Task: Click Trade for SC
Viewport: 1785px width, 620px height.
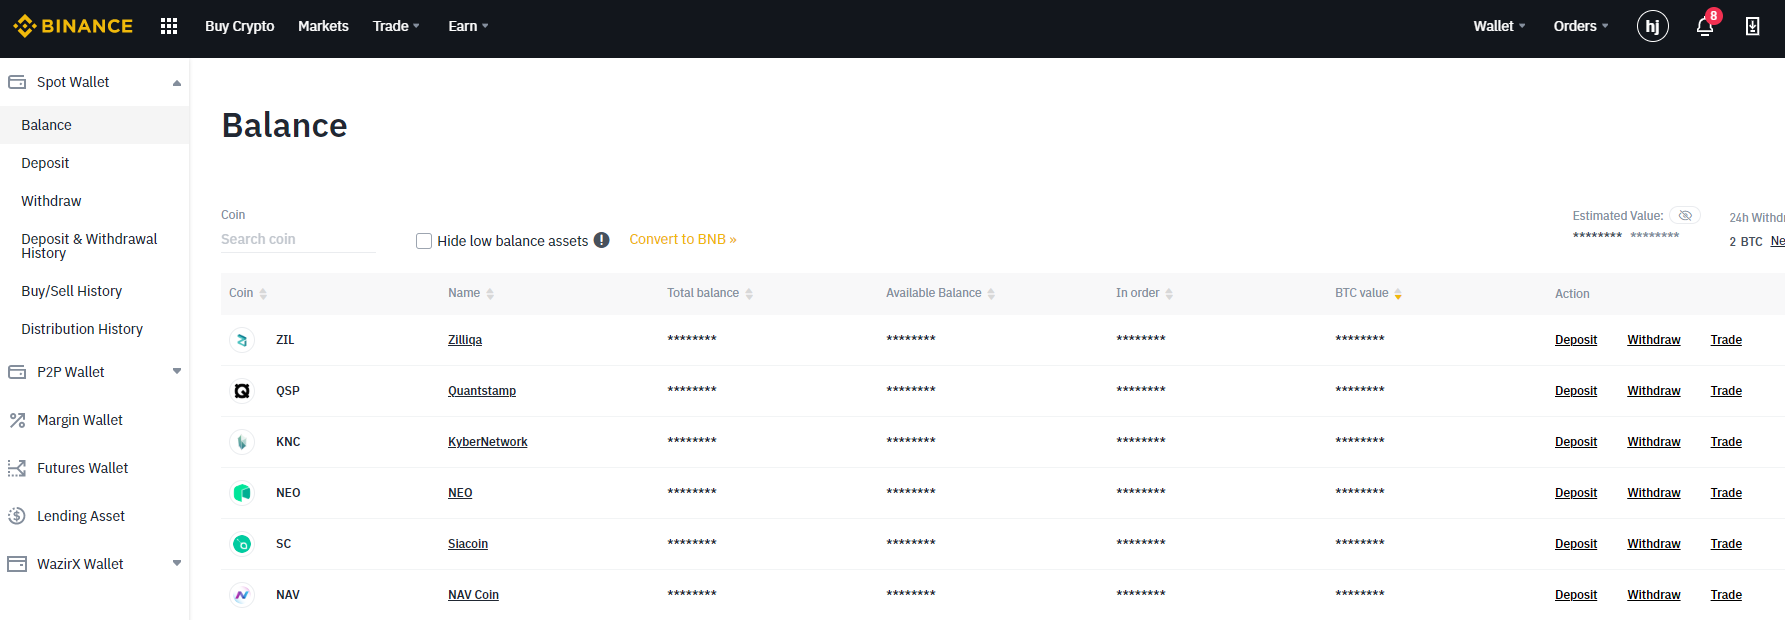Action: tap(1726, 544)
